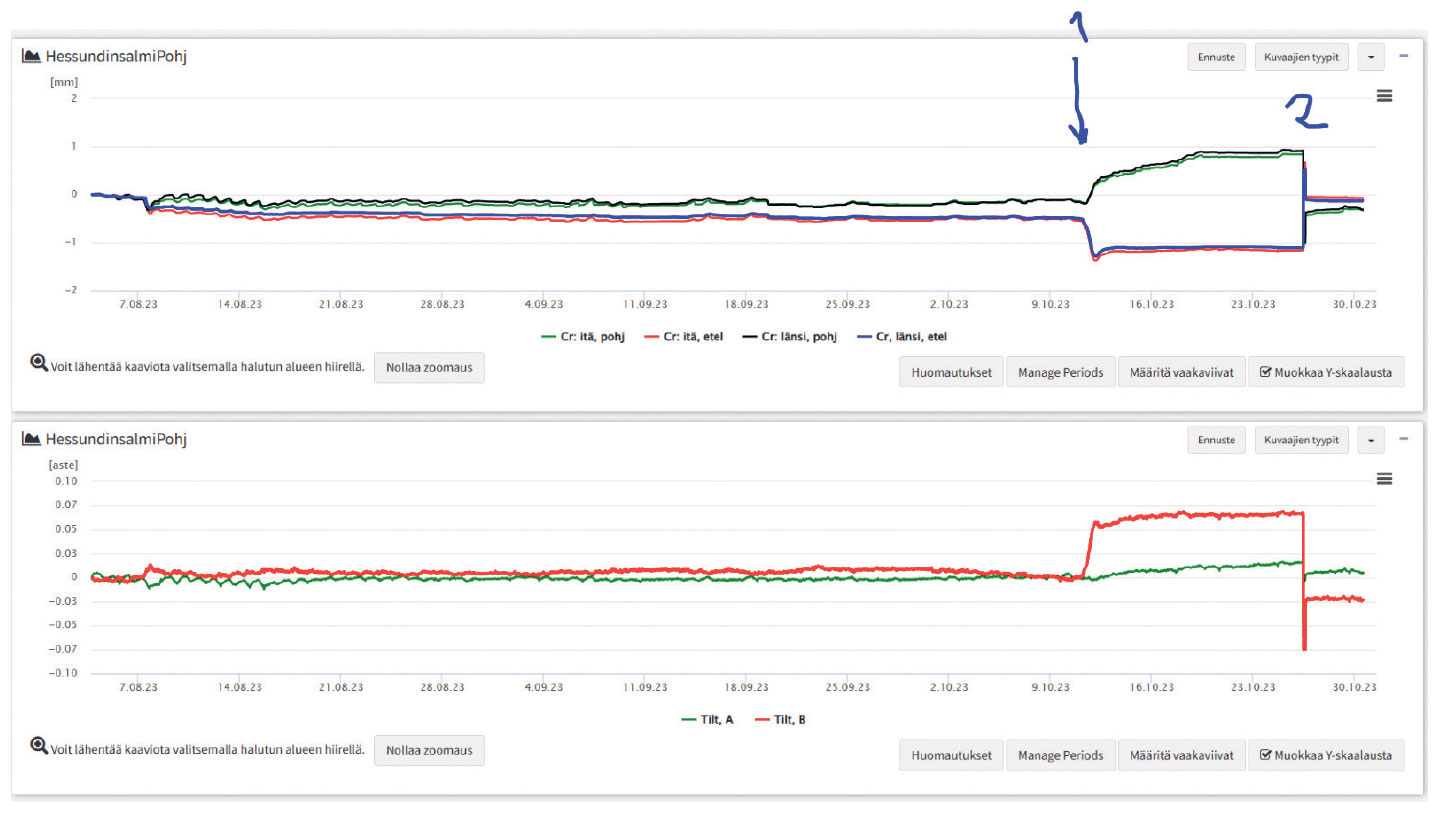Click the green 'Cr: itä, pohj' legend line swatch
Screen dimensions: 1440x814
tap(549, 336)
